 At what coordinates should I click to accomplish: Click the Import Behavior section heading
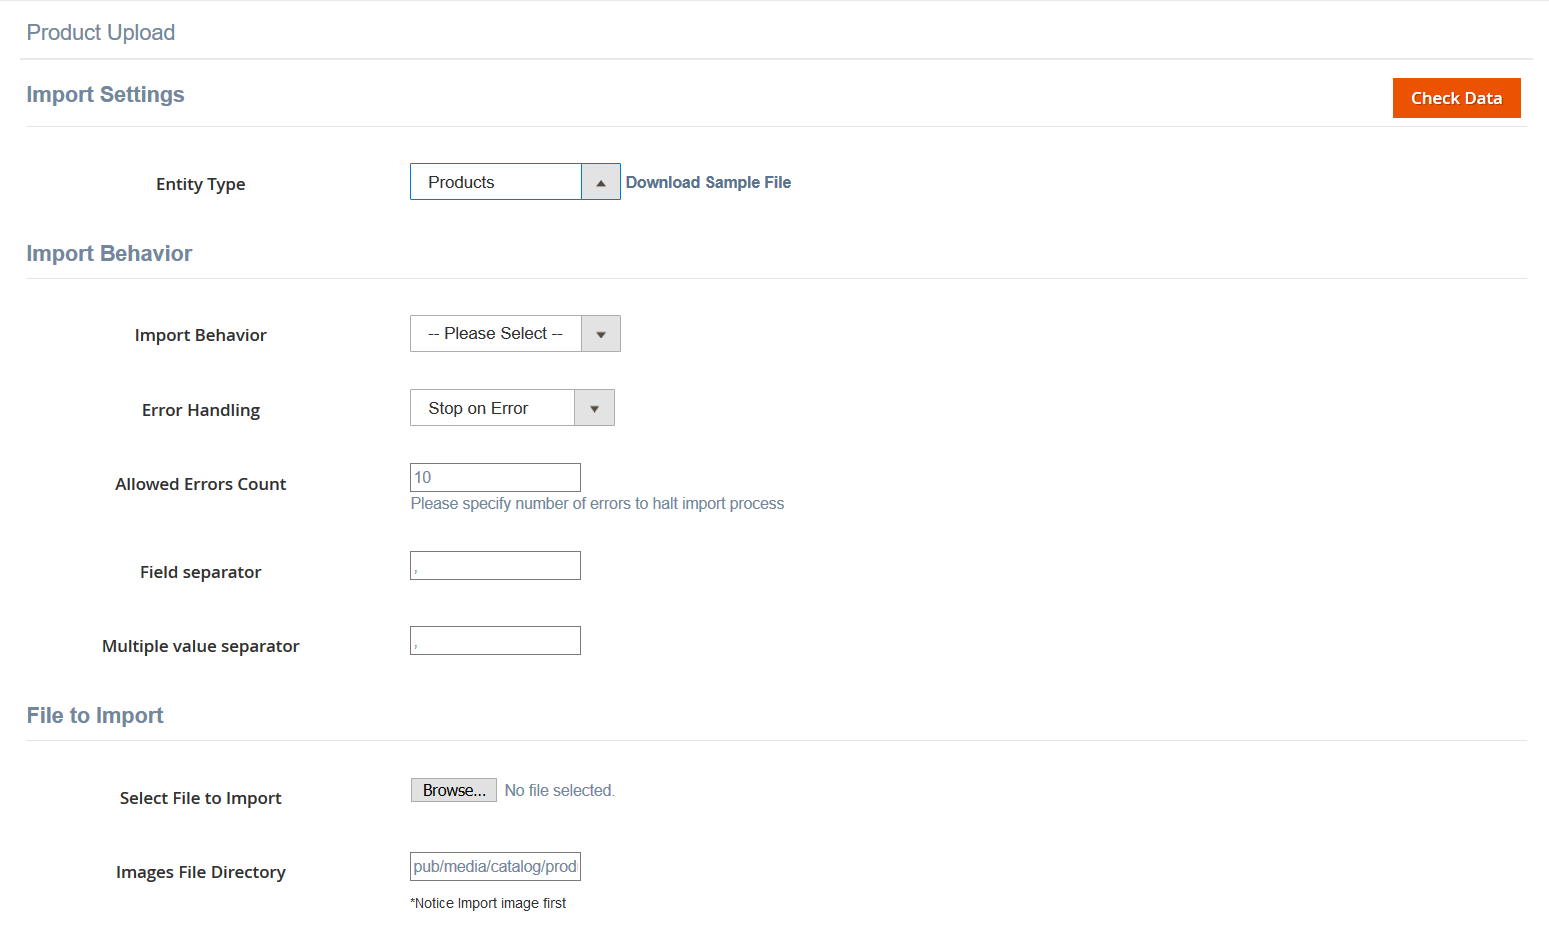109,253
